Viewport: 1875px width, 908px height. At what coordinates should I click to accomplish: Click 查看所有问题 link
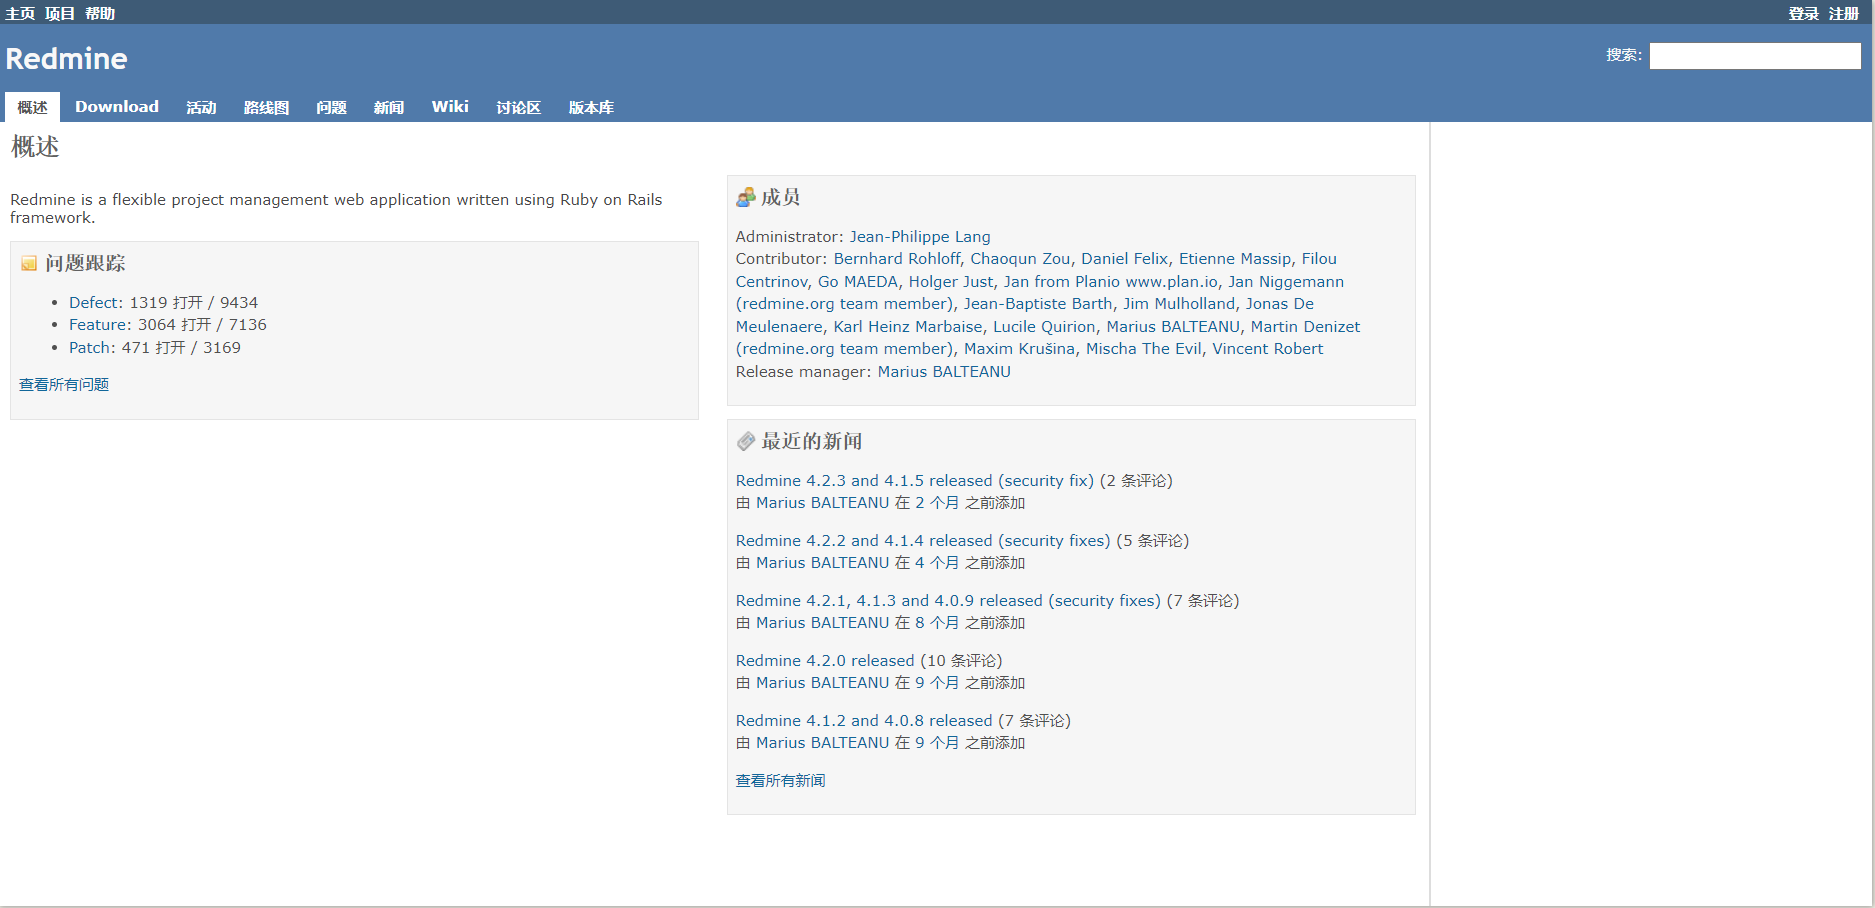64,384
